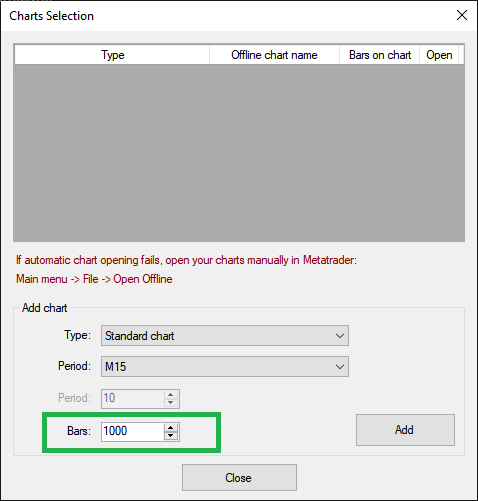Viewport: 478px width, 501px height.
Task: Click the greyed-out Period field showing 10
Action: point(133,398)
